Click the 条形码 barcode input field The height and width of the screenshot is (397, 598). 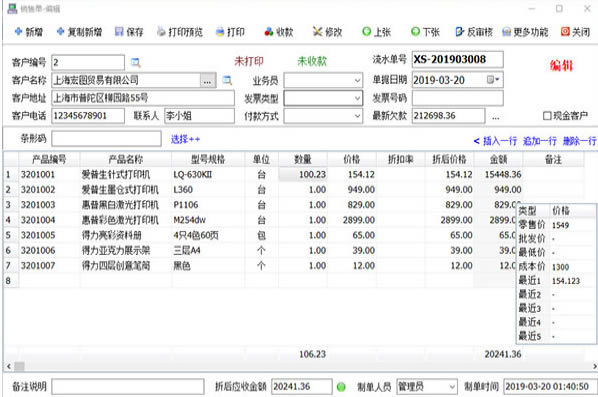point(106,139)
